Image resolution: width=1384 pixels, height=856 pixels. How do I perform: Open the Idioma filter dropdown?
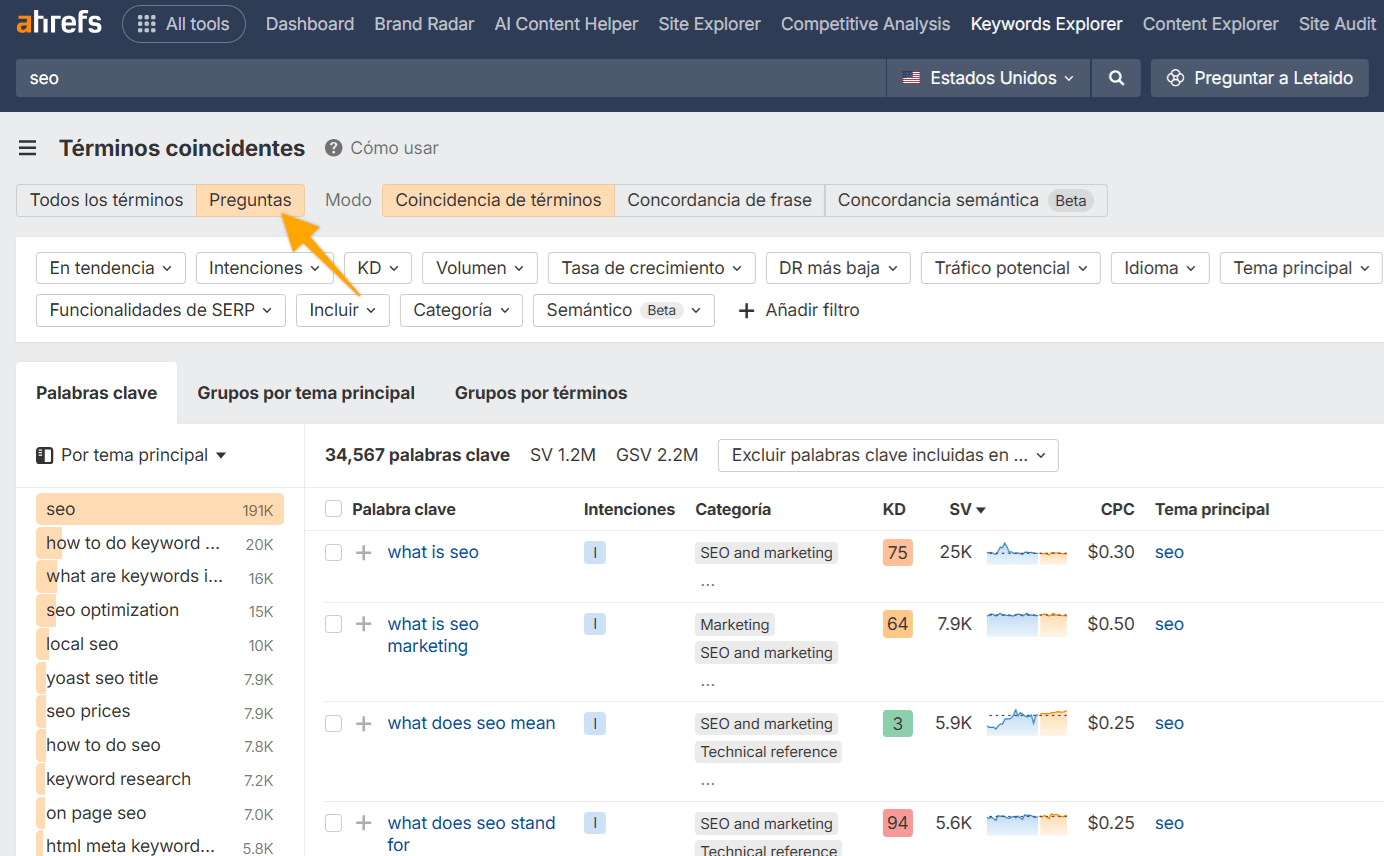(1160, 268)
